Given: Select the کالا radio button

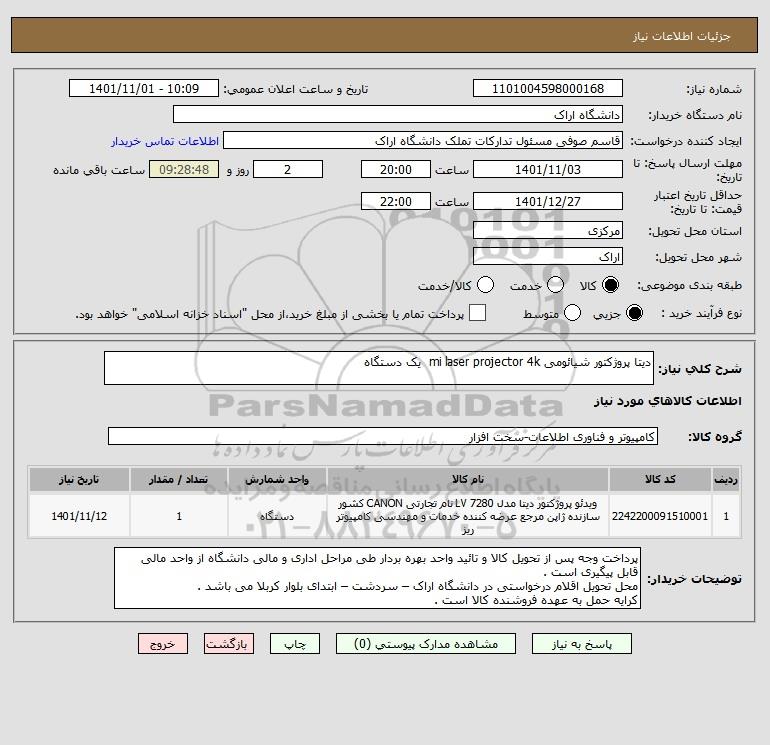Looking at the screenshot, I should [x=610, y=285].
